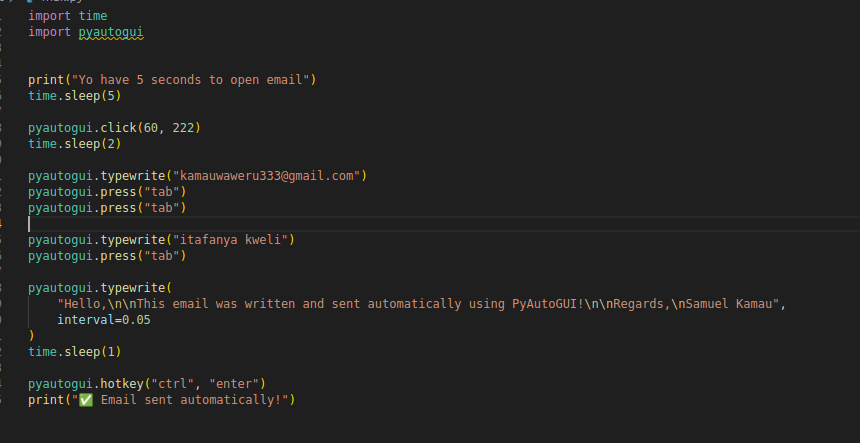
Task: Click the string "Yo have 5 seconds to open email"
Action: click(x=191, y=80)
